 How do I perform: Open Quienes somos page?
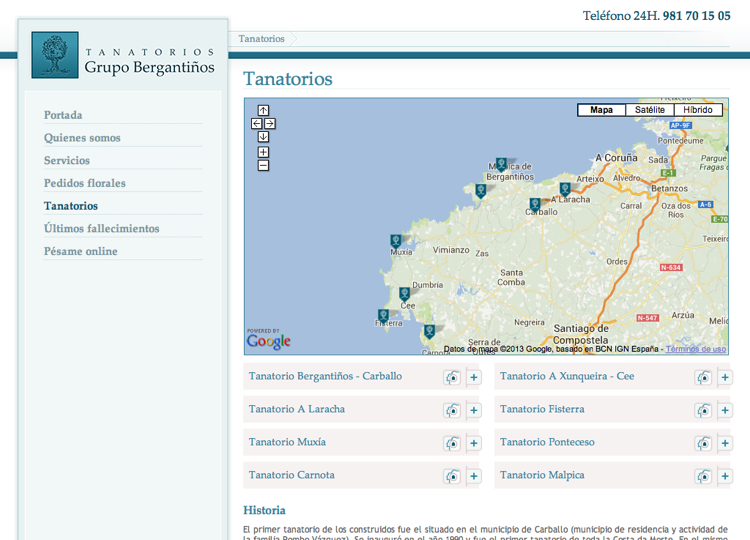pos(82,138)
